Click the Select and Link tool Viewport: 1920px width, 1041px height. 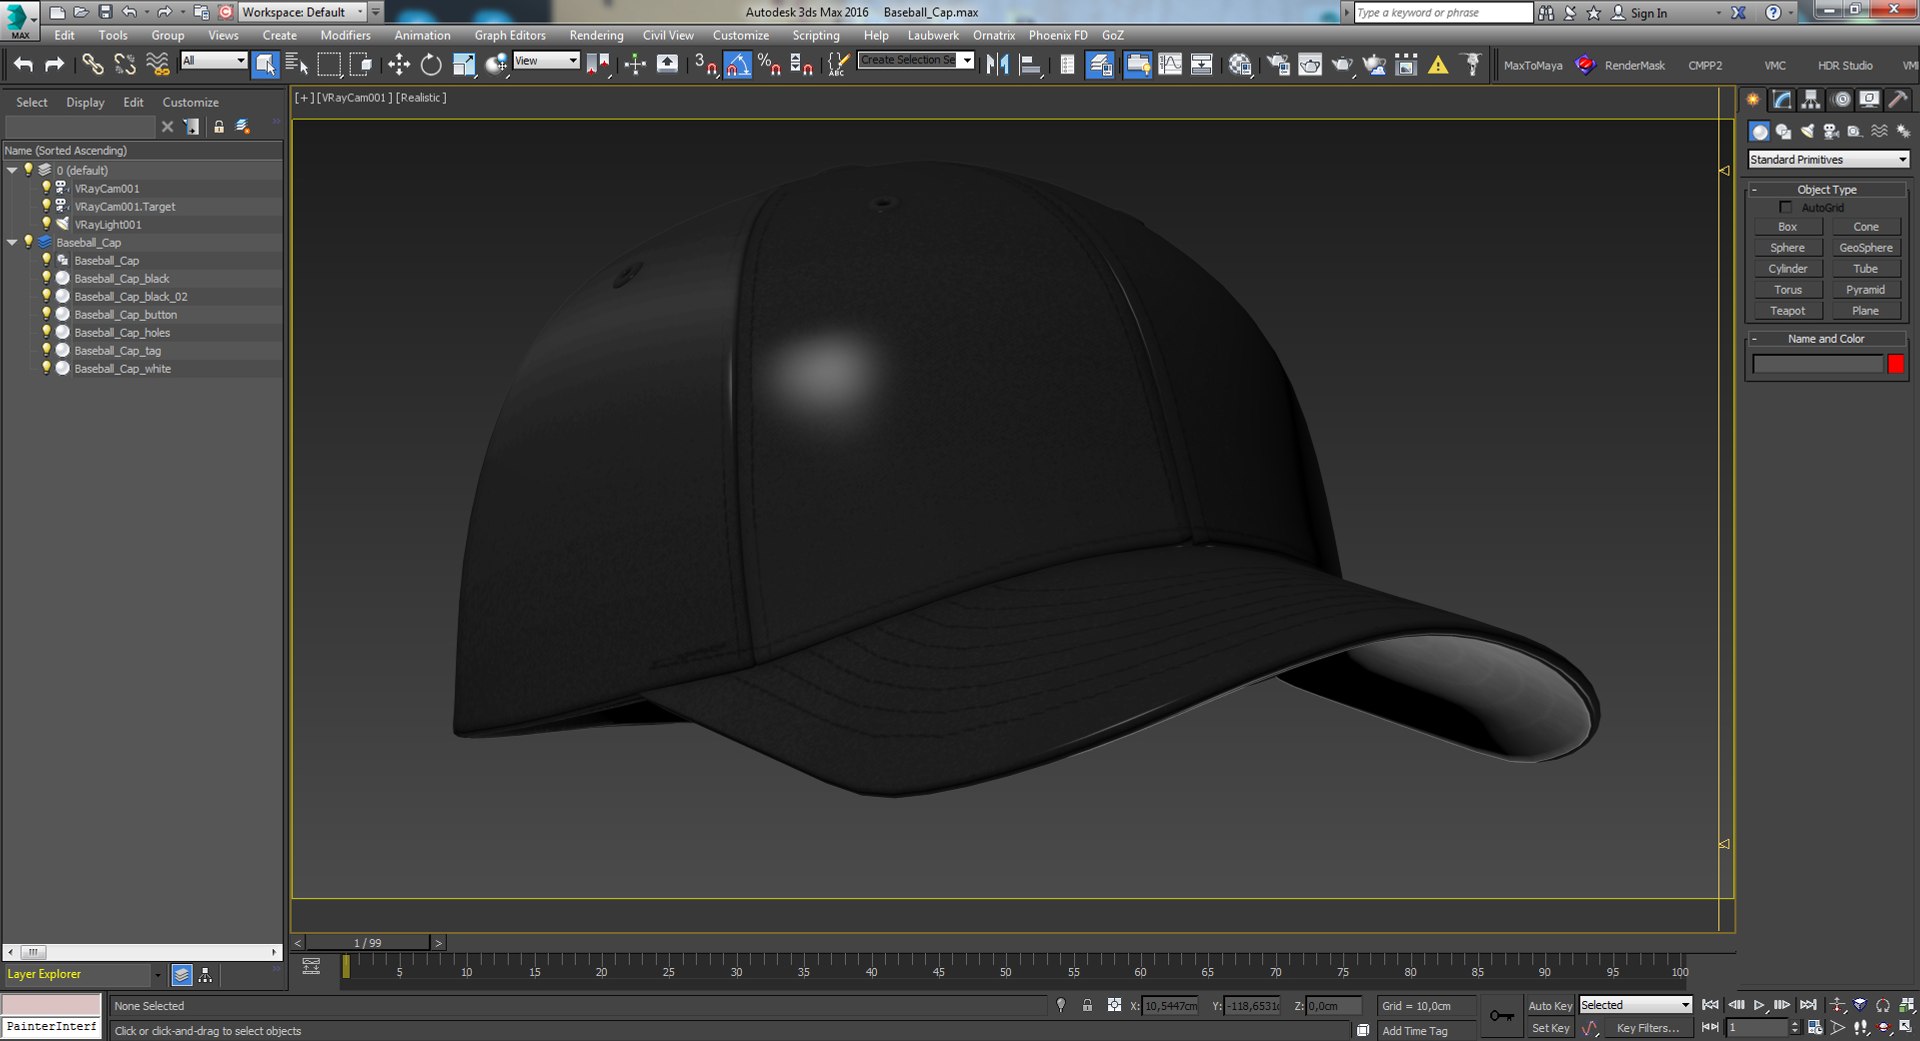[x=92, y=65]
